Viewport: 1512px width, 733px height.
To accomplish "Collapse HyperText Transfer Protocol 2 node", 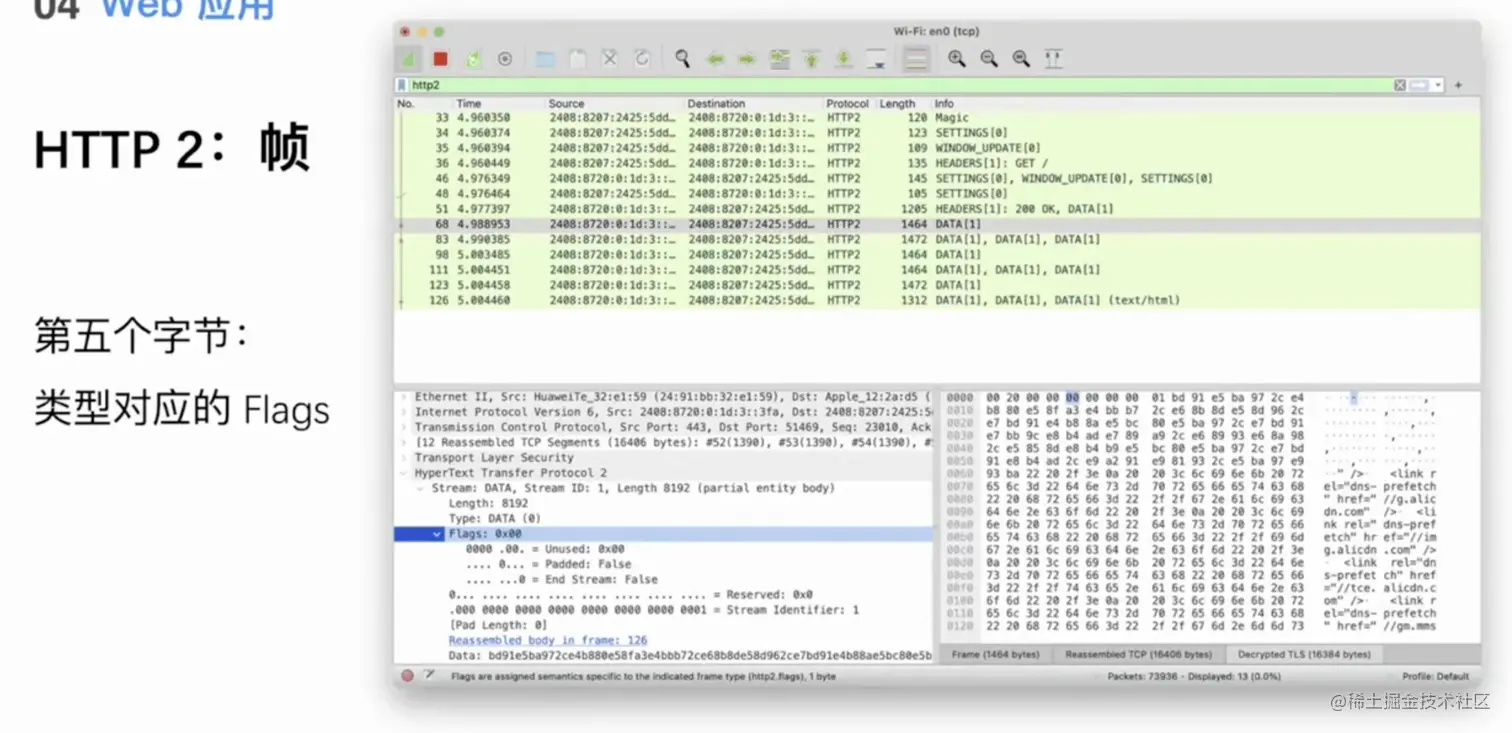I will [404, 472].
